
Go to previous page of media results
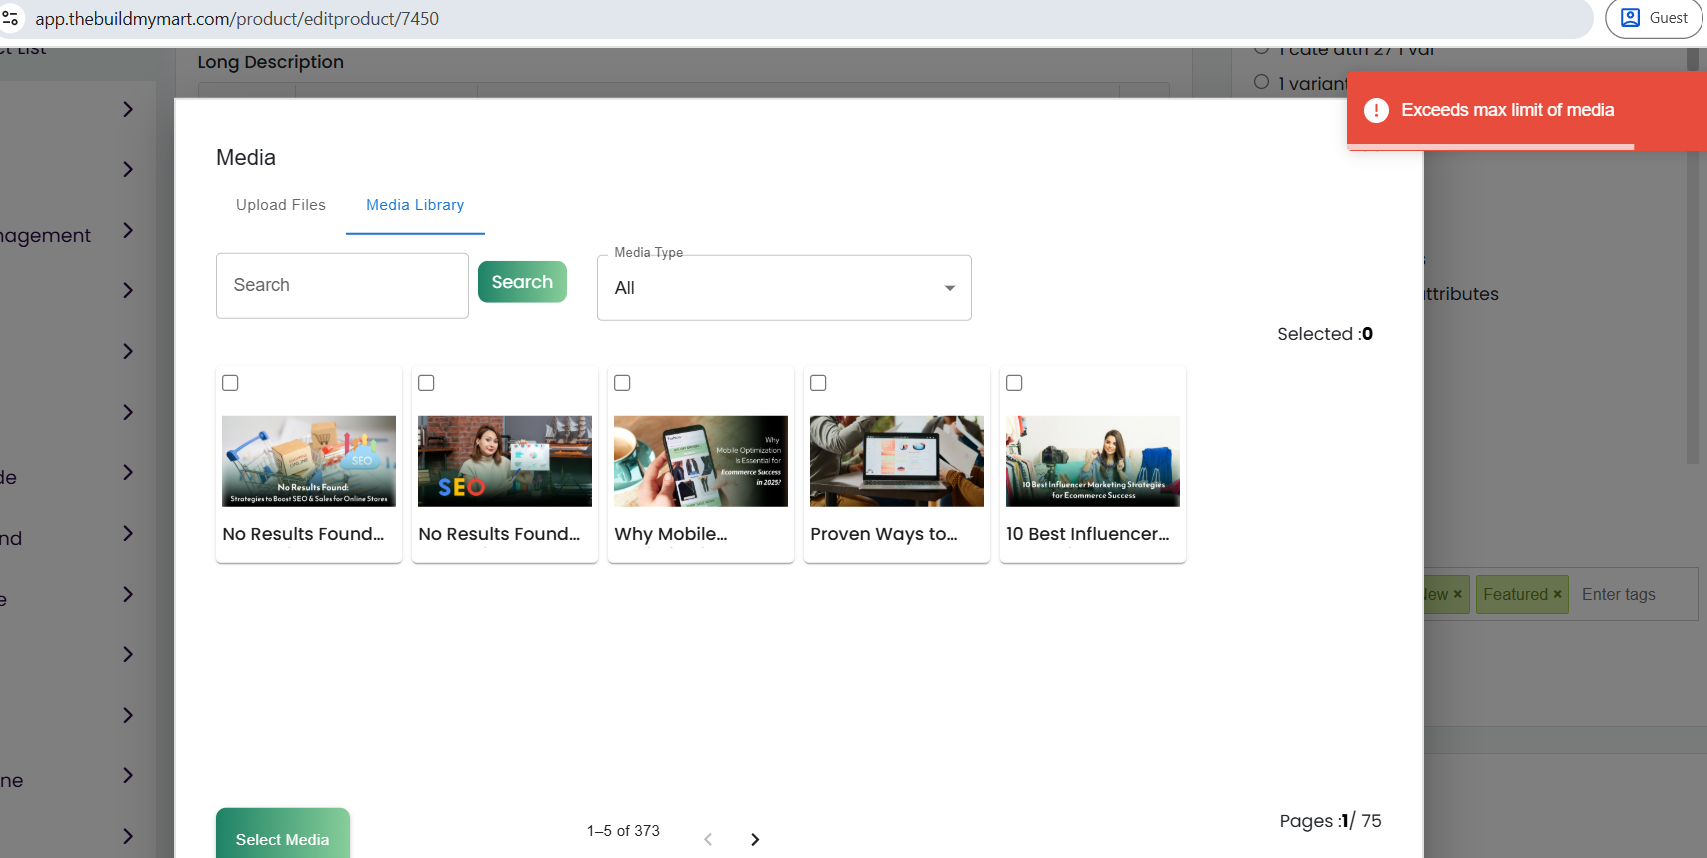708,839
